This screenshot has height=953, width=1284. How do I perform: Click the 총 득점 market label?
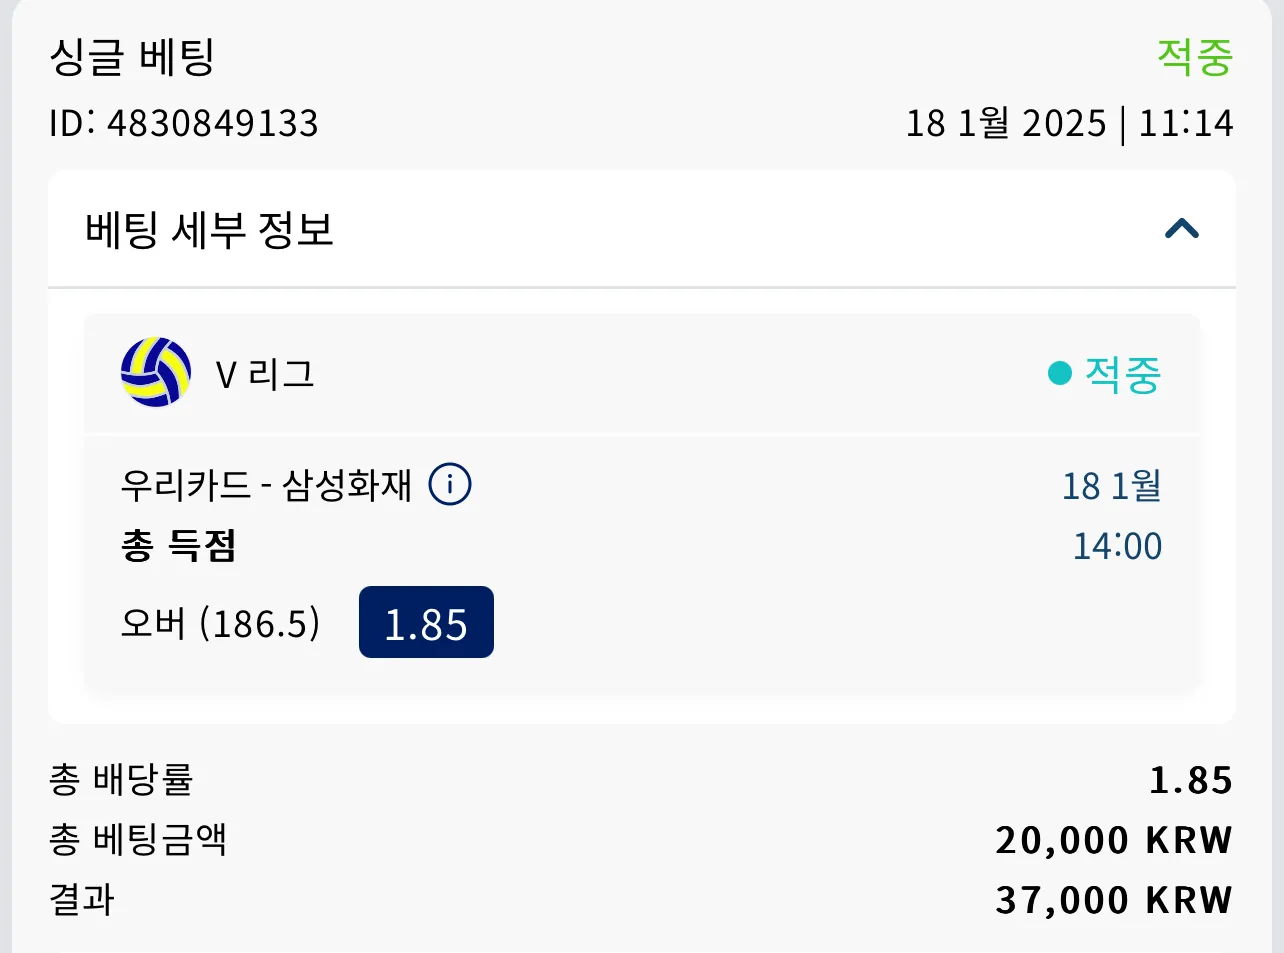[x=178, y=545]
